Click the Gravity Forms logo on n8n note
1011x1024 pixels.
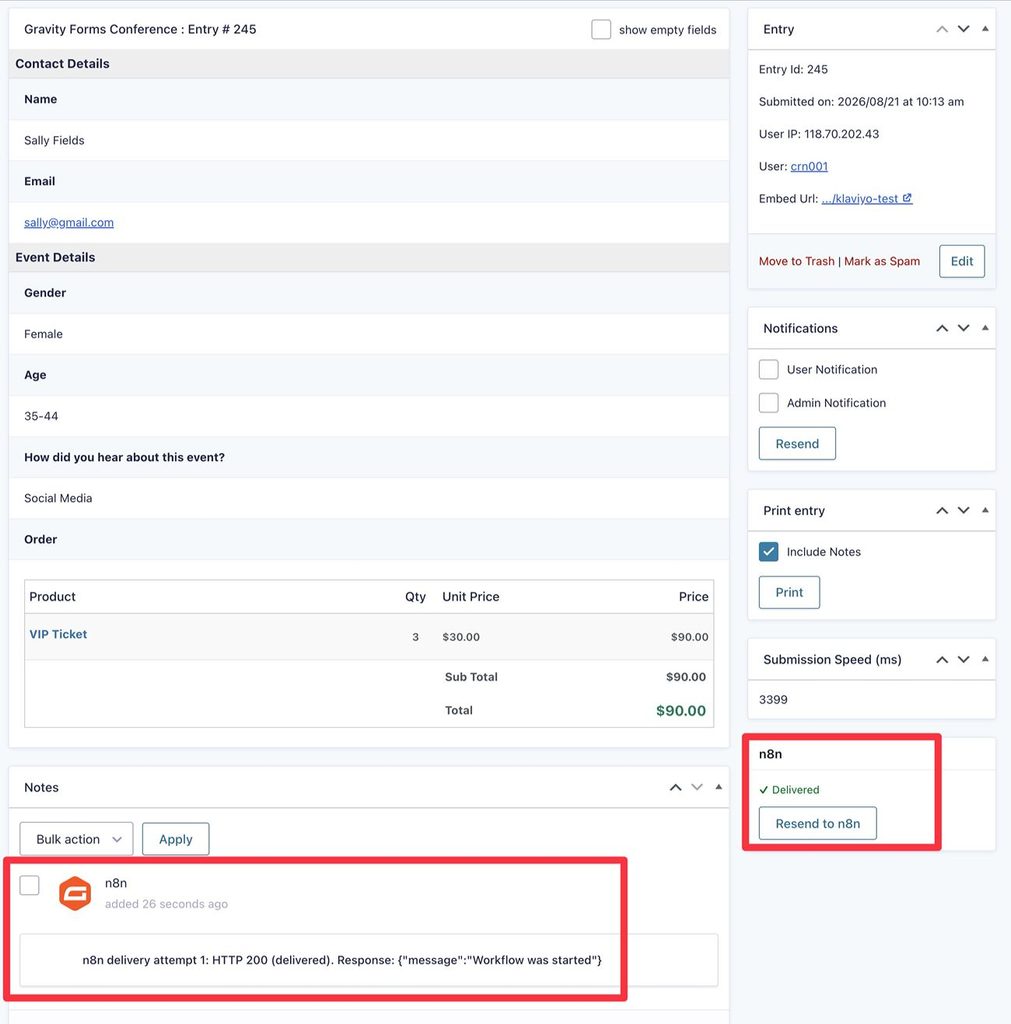75,893
